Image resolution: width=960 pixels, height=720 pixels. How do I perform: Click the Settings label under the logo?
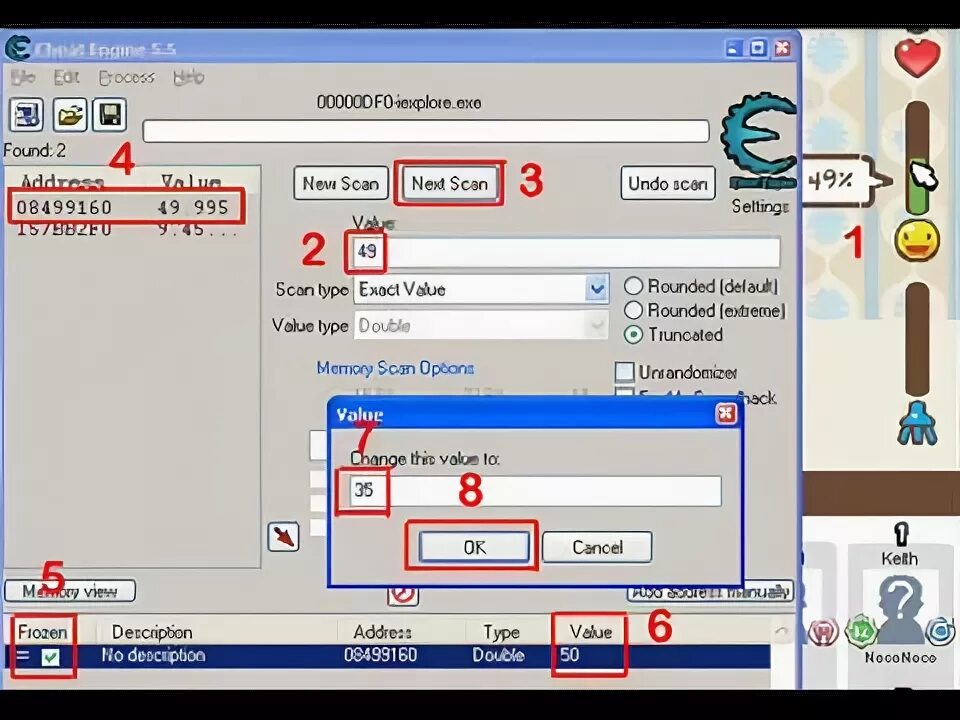760,206
